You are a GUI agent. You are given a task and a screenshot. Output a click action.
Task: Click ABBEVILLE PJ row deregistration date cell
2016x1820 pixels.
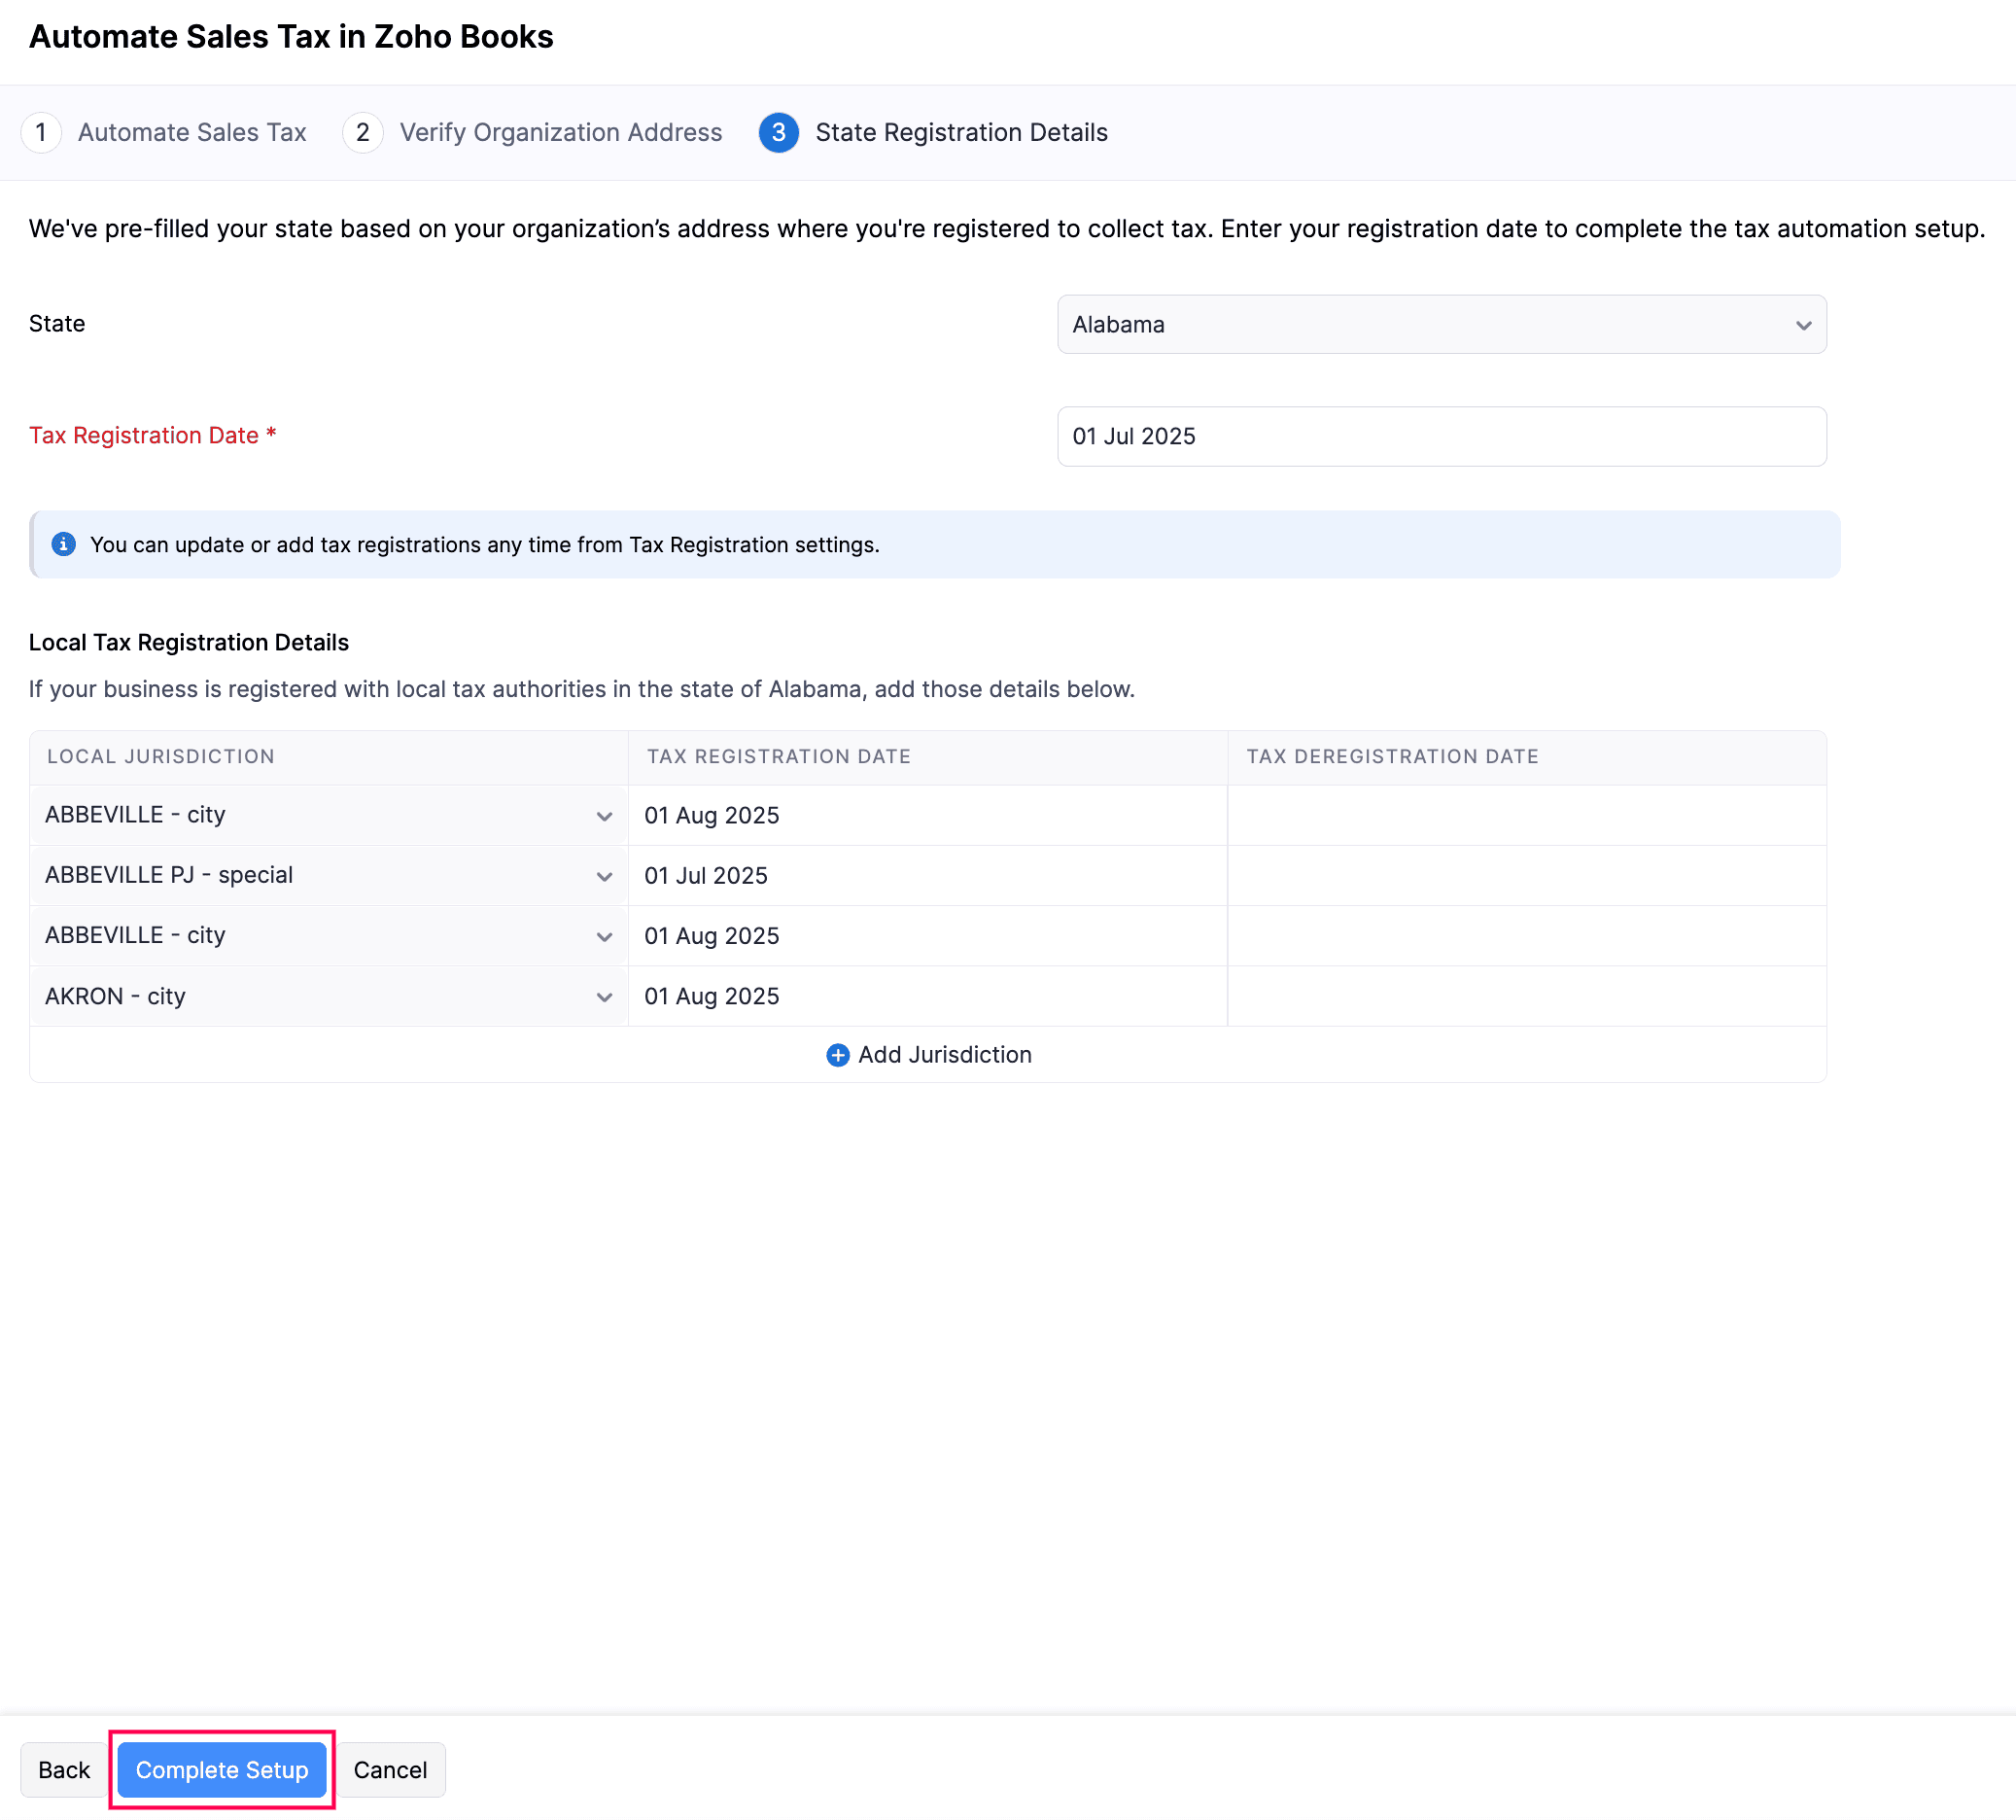pos(1526,876)
